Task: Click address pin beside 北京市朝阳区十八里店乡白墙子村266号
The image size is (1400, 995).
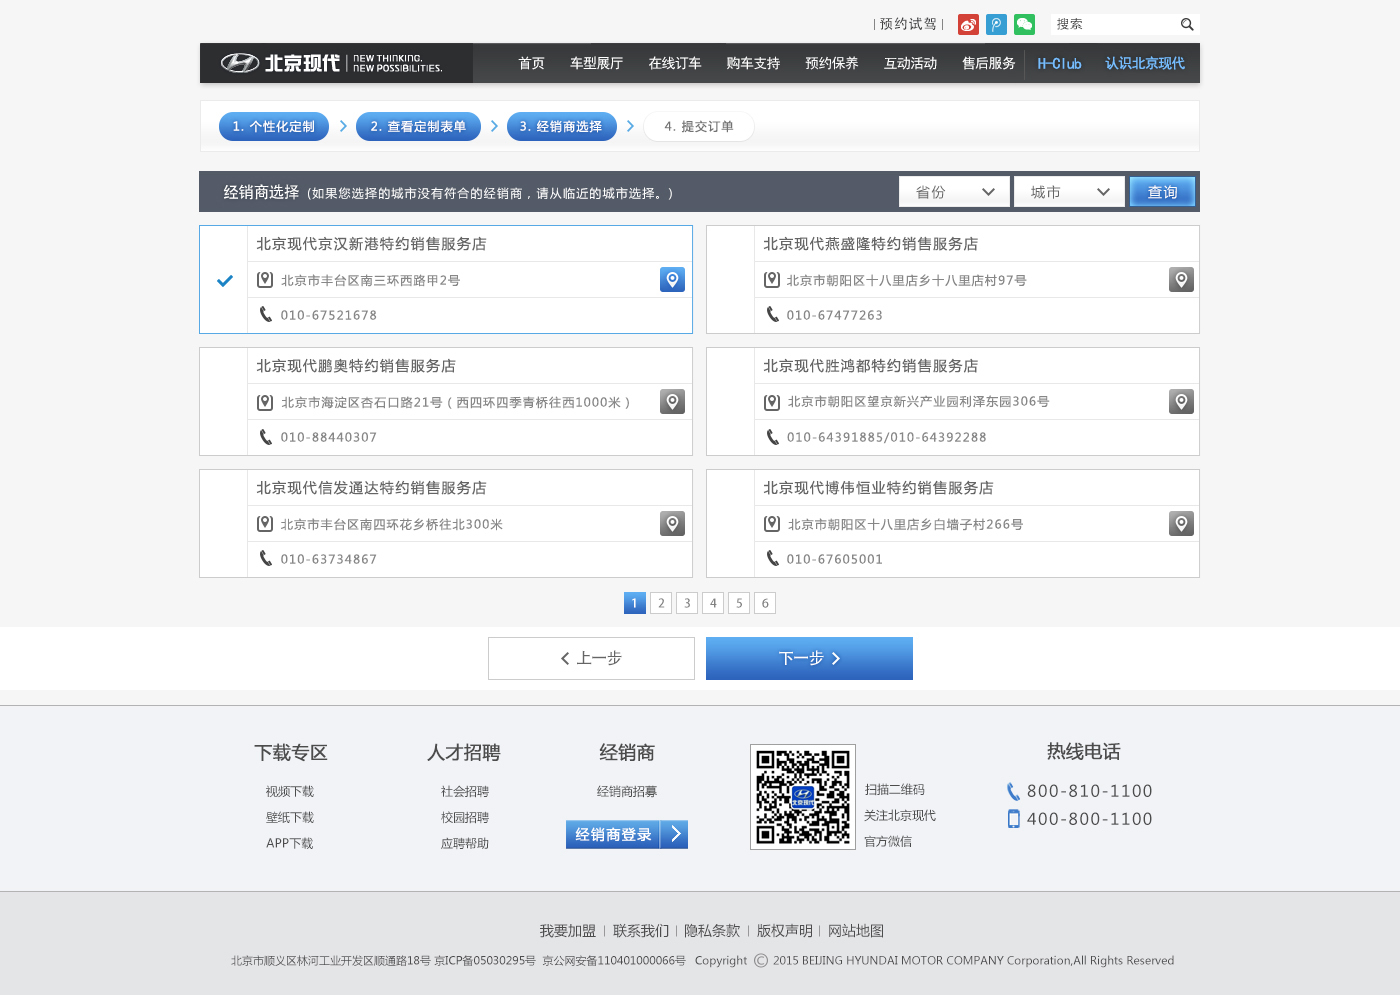Action: pos(772,524)
